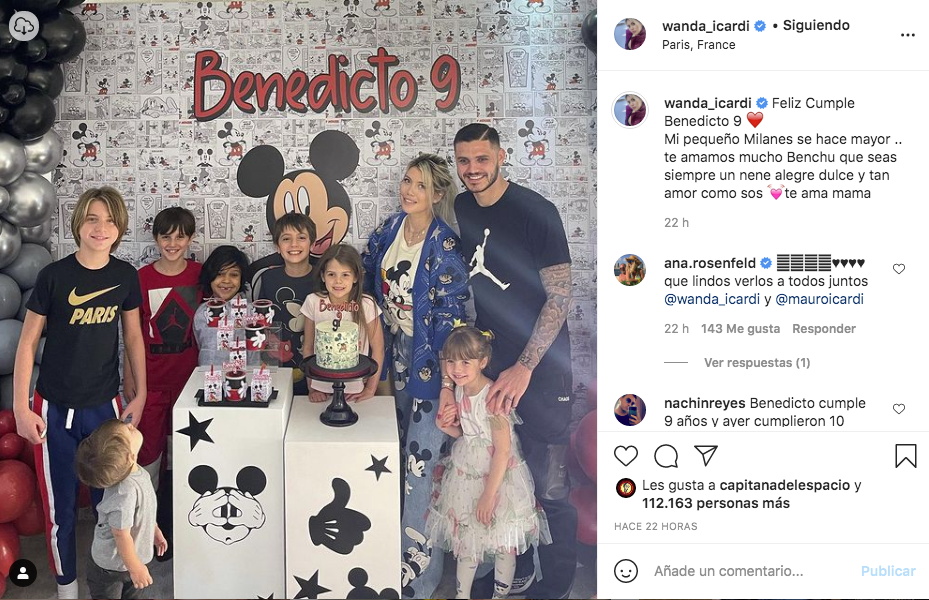Open wanda_icardi's profile picture in the header
Screen dimensions: 929x600
[x=630, y=34]
